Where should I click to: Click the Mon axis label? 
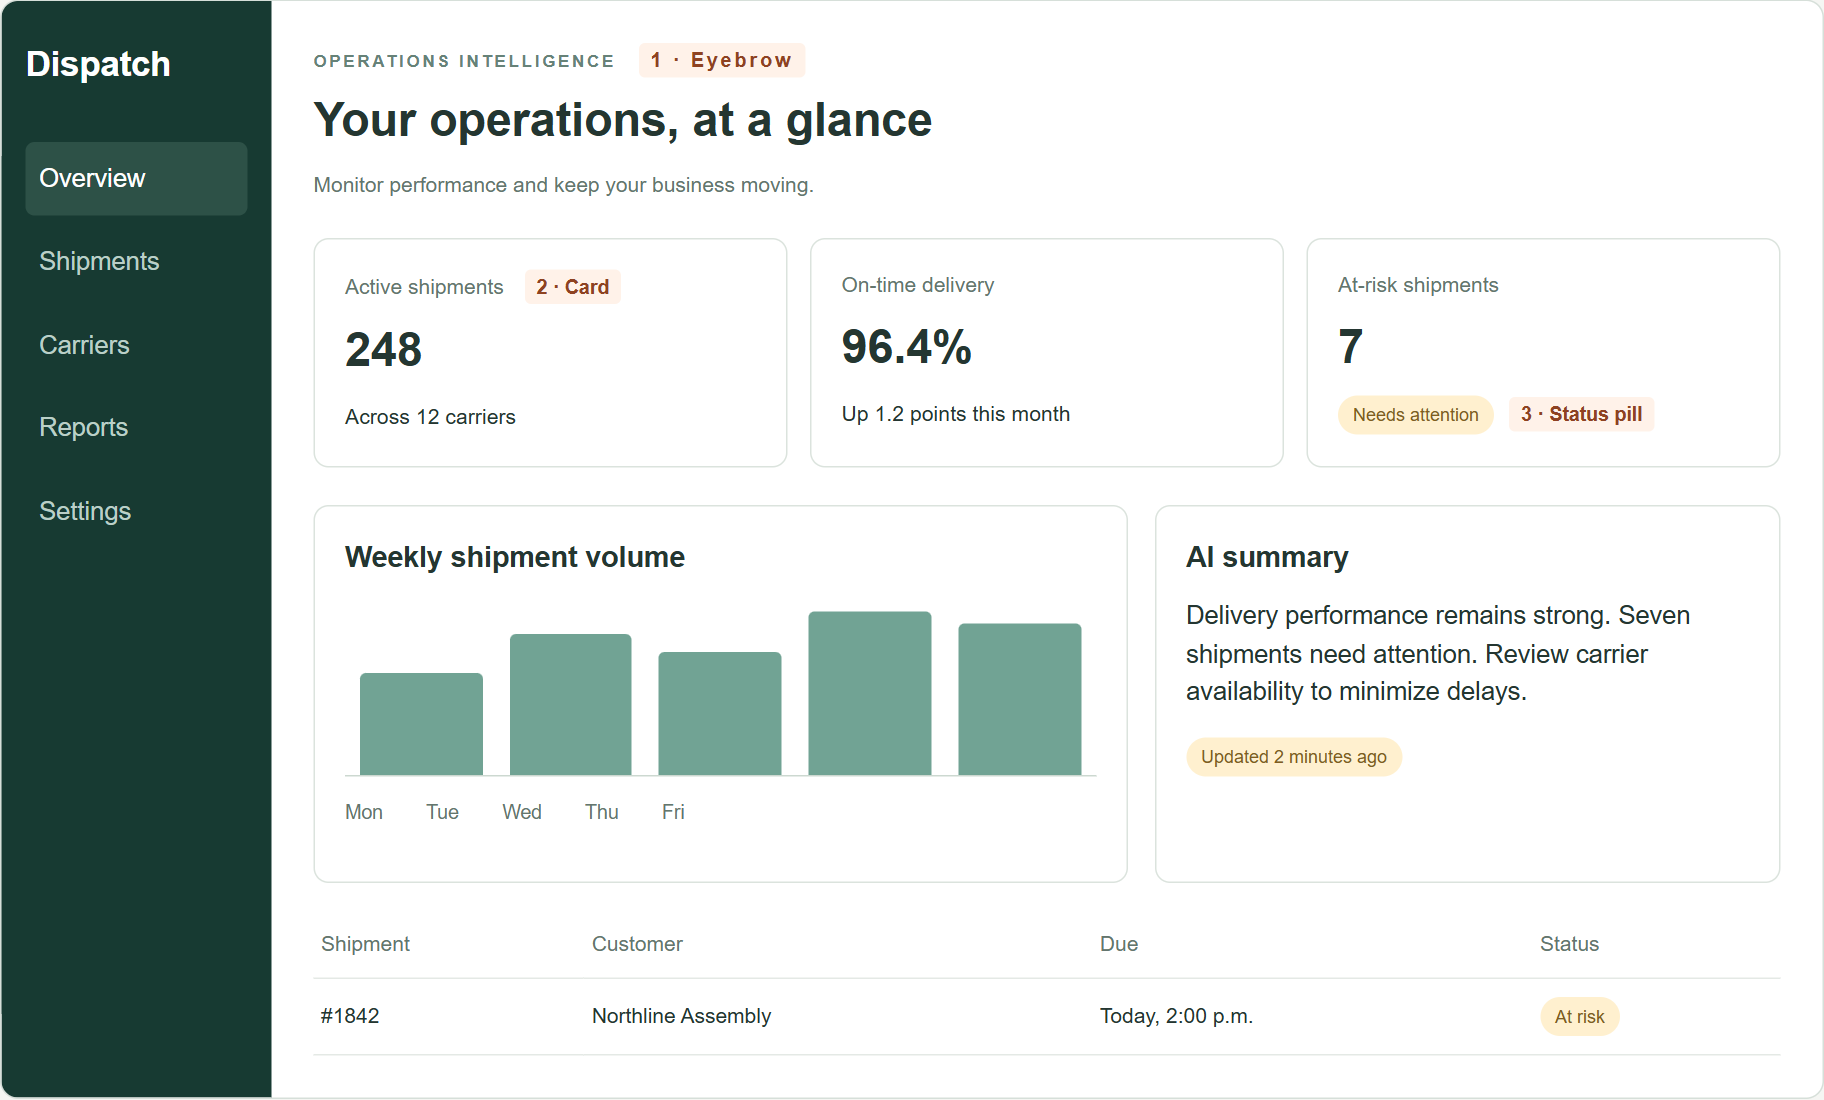pos(364,812)
